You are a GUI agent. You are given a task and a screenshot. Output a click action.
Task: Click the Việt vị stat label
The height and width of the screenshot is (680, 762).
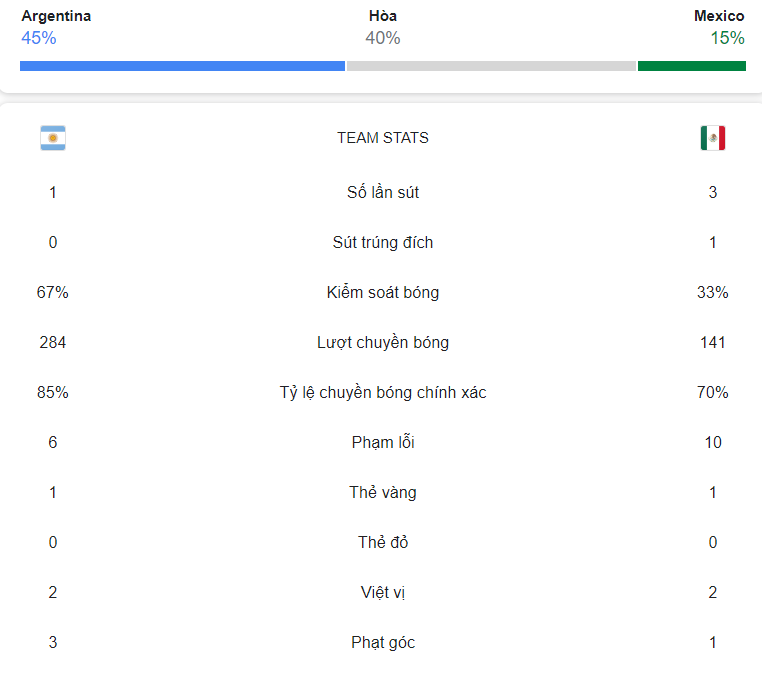[383, 593]
